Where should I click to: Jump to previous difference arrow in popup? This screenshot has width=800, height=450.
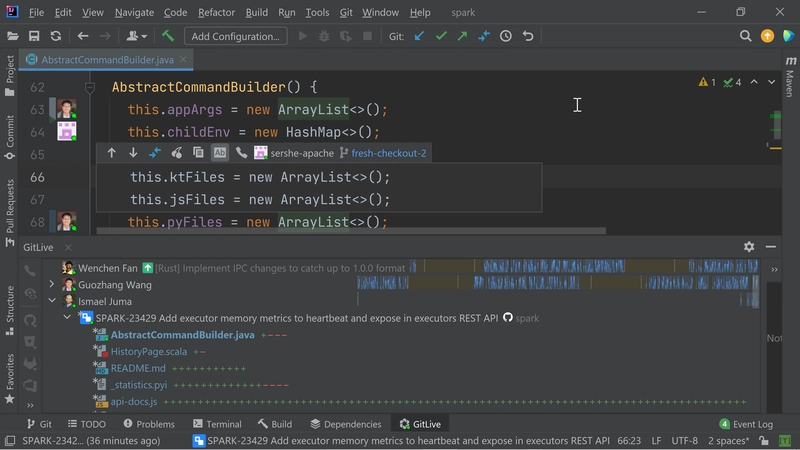112,153
